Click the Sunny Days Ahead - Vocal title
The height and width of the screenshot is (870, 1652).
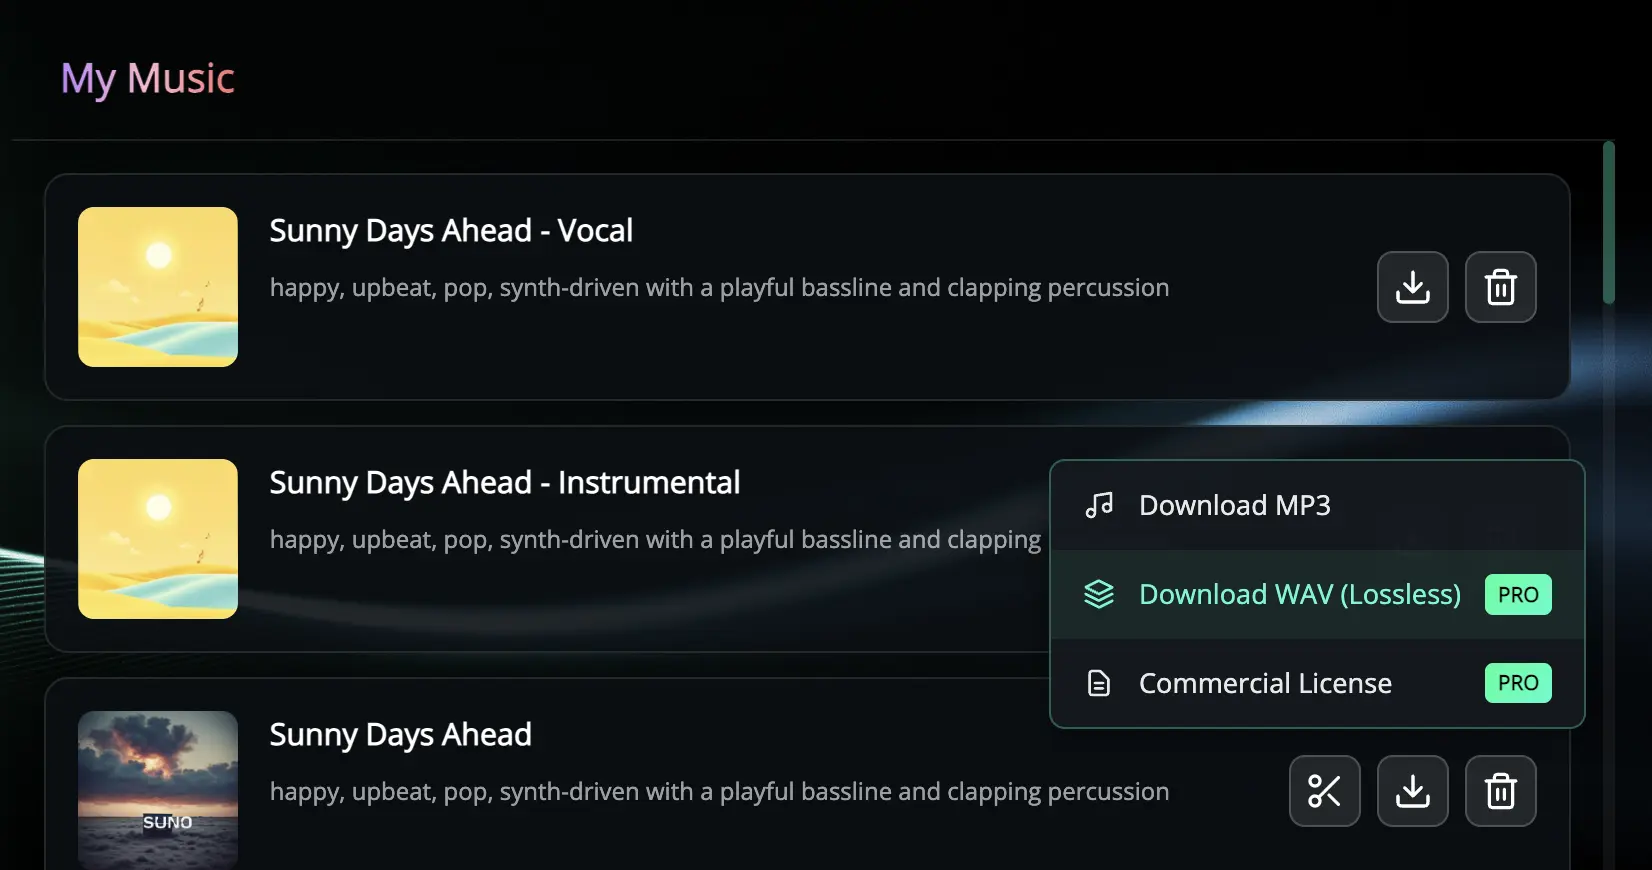click(451, 231)
